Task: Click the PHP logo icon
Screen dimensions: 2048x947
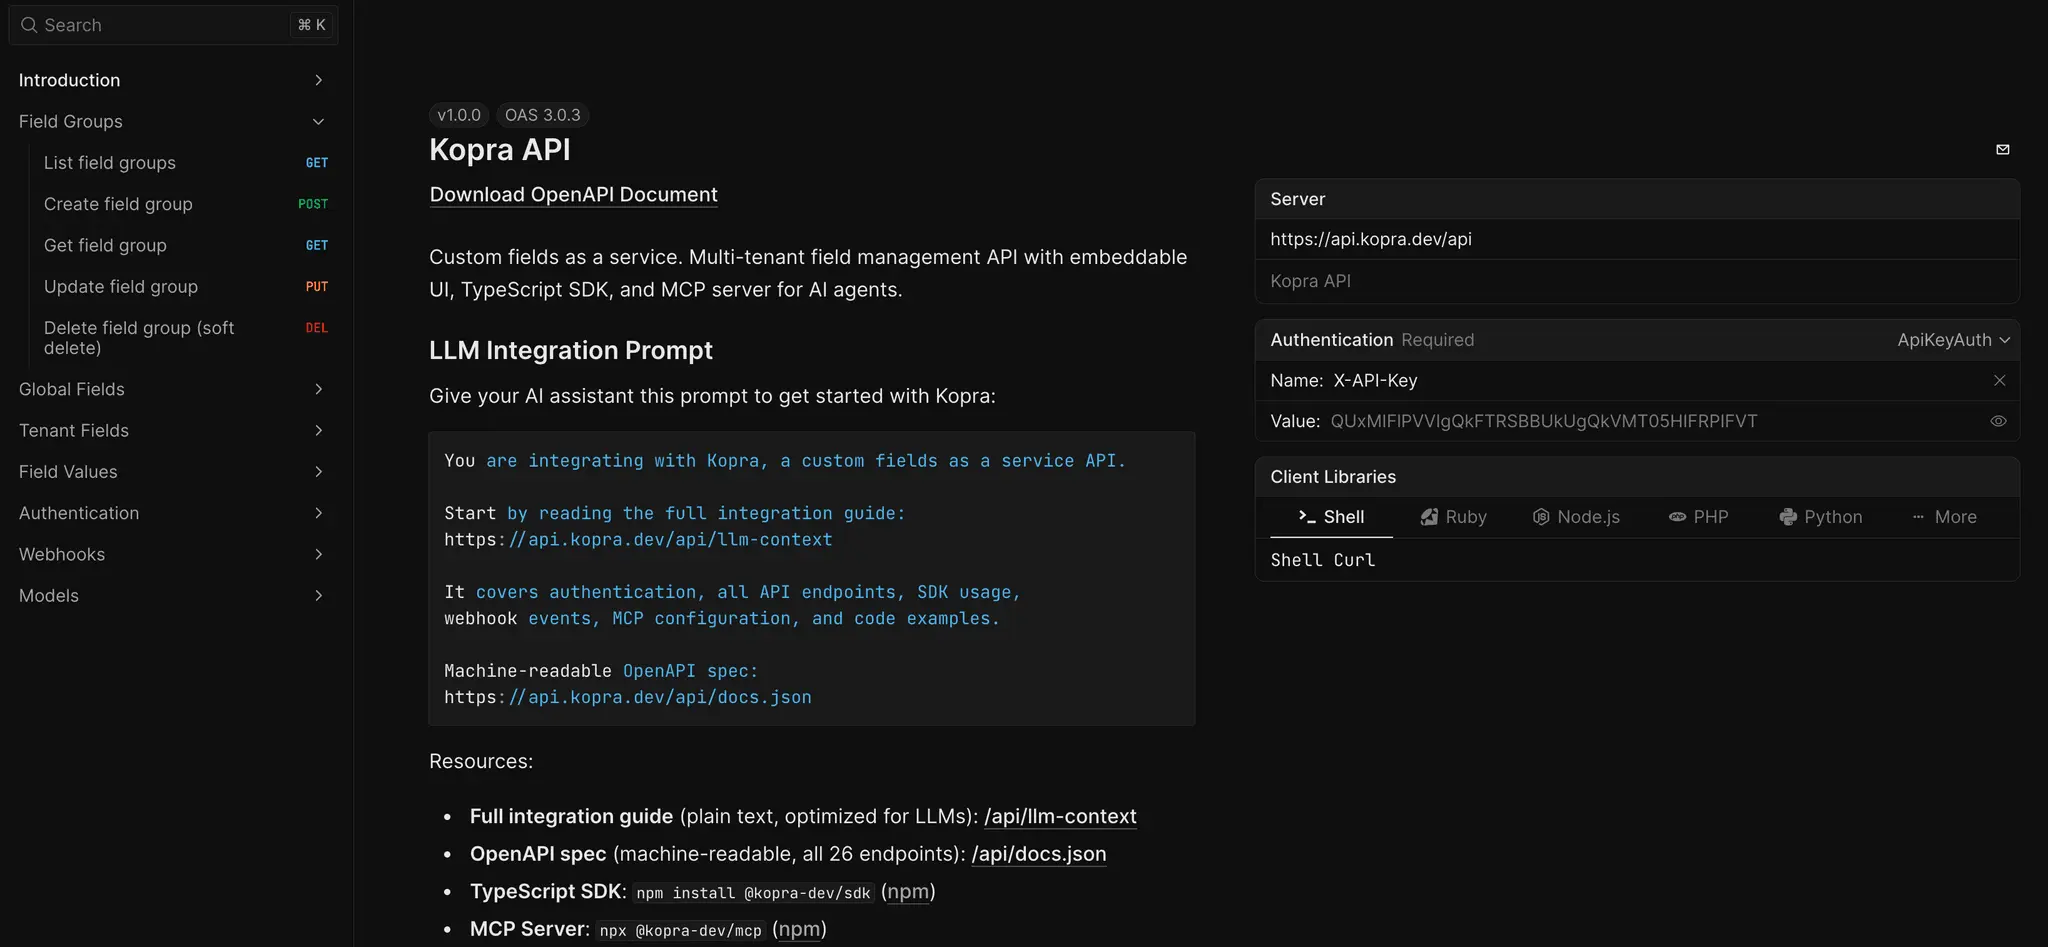Action: 1677,517
